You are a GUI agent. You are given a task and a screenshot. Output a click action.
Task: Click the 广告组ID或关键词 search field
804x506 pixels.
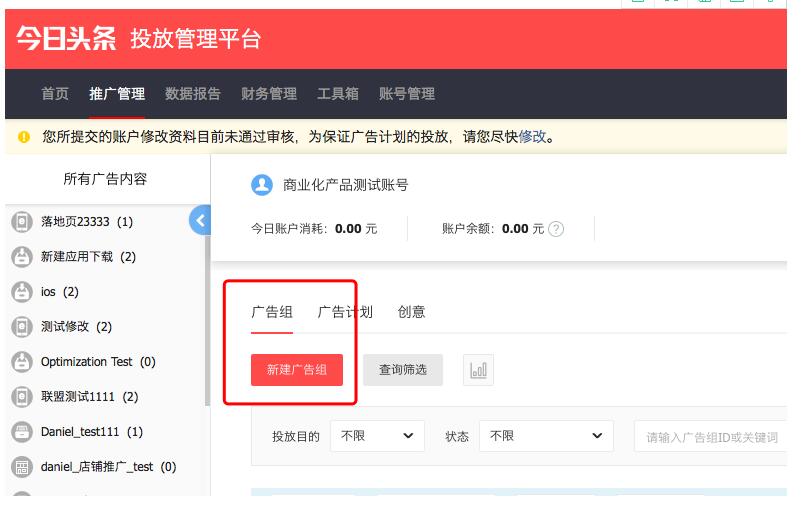[x=711, y=437]
